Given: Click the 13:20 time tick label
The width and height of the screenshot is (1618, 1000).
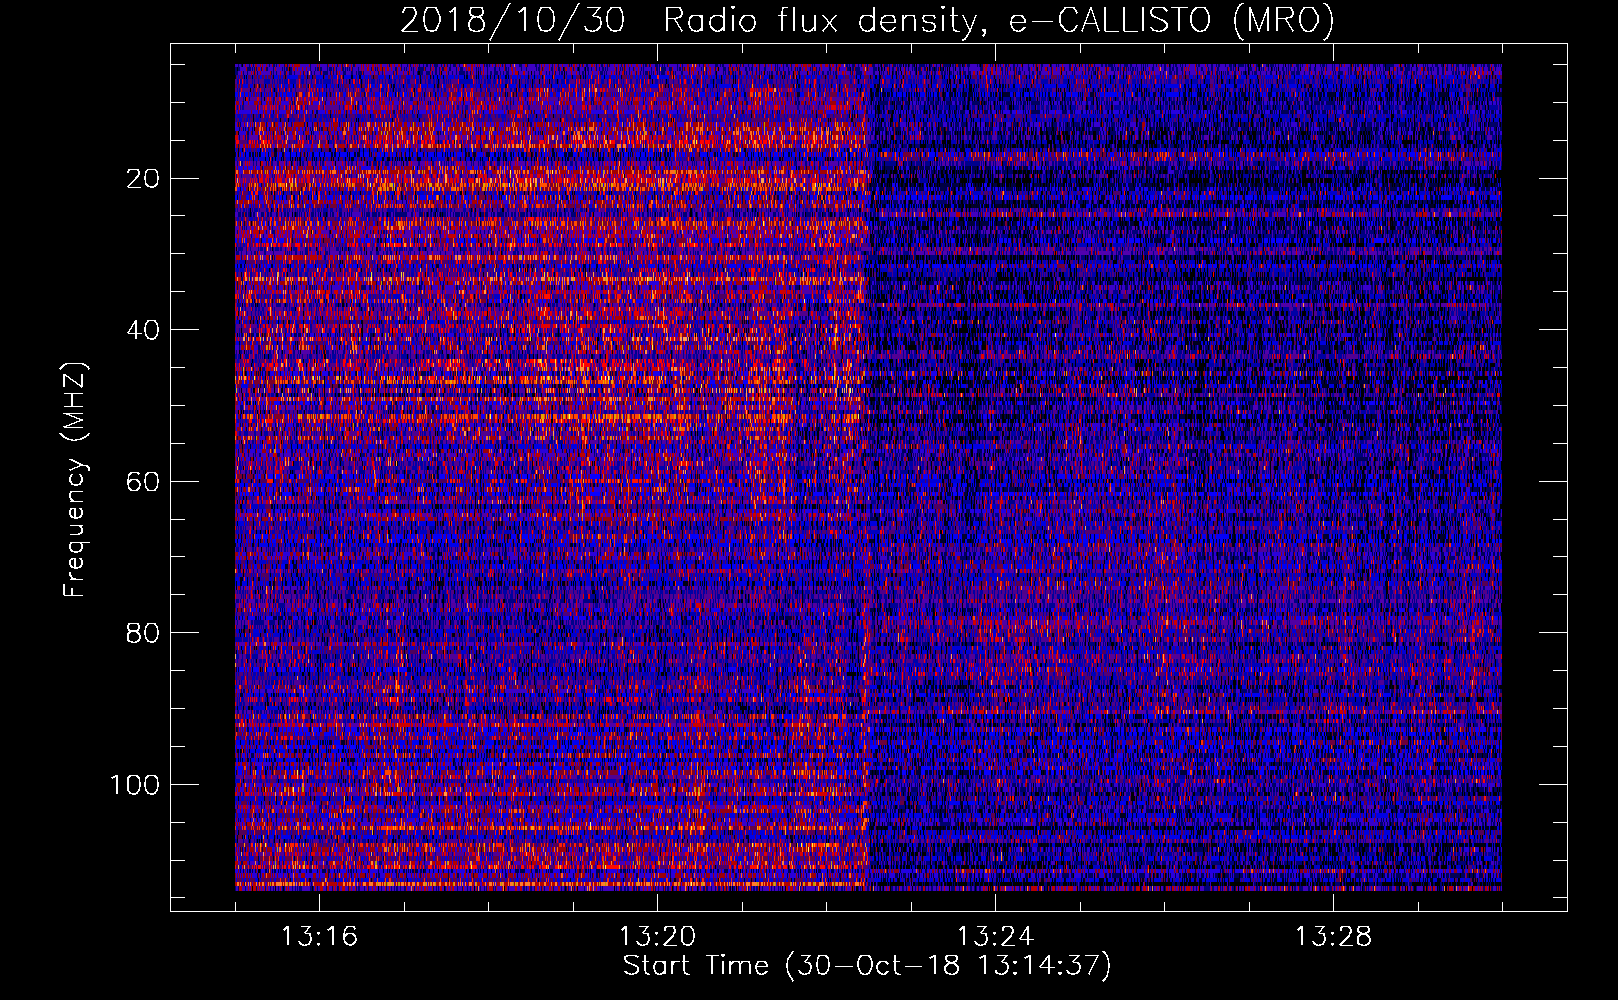Looking at the screenshot, I should 657,937.
